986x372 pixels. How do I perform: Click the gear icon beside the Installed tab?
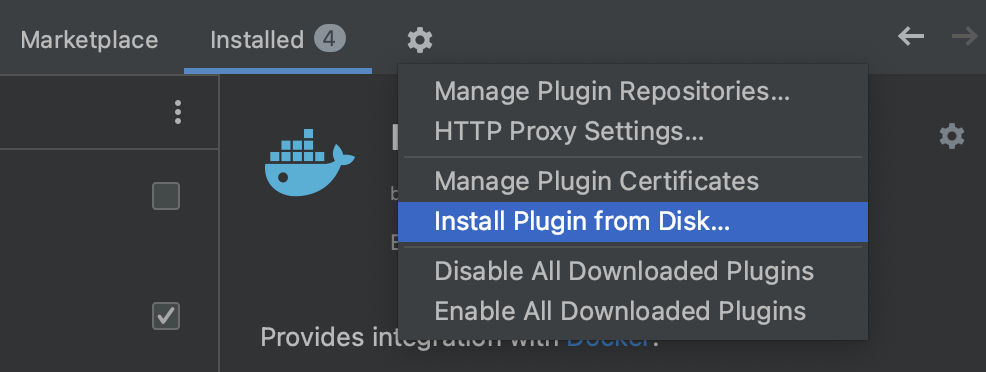(419, 40)
